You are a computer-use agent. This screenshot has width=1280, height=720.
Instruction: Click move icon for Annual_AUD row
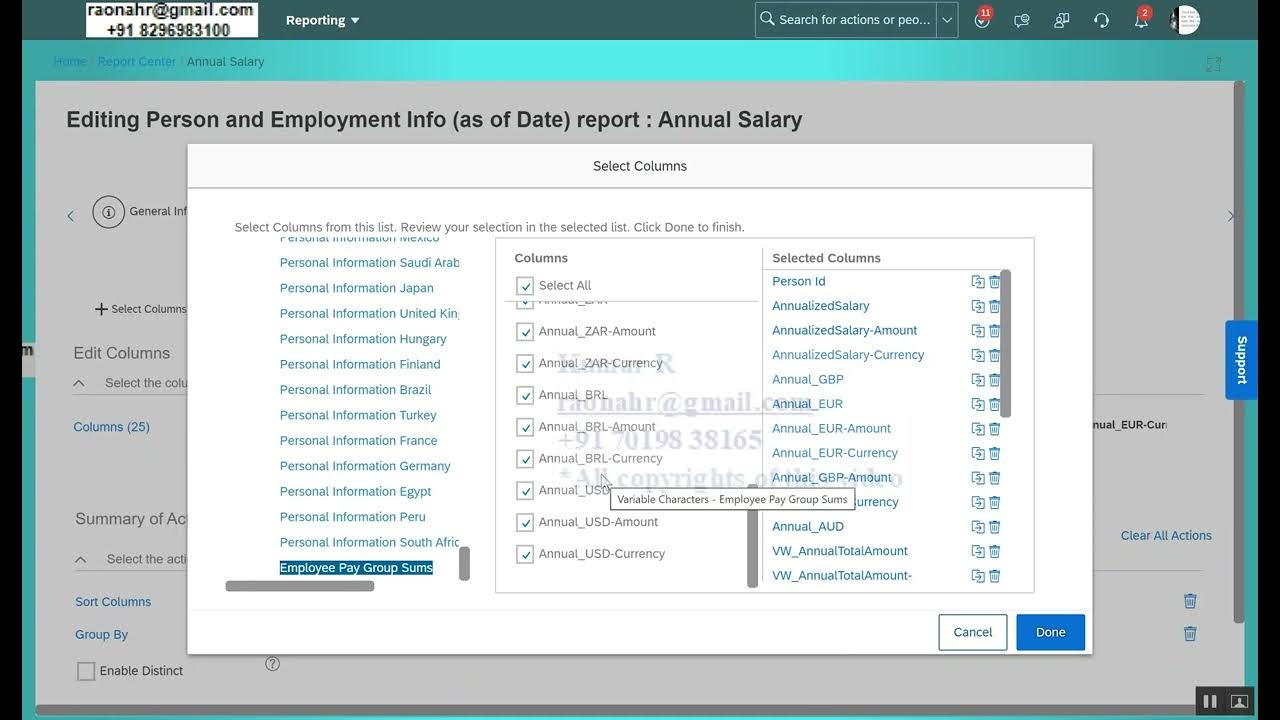coord(978,527)
